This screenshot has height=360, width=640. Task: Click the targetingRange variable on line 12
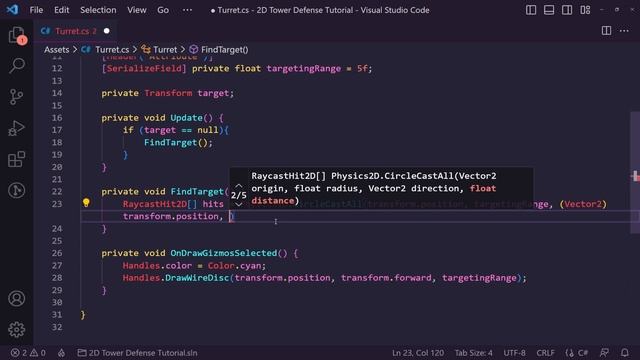(x=304, y=69)
